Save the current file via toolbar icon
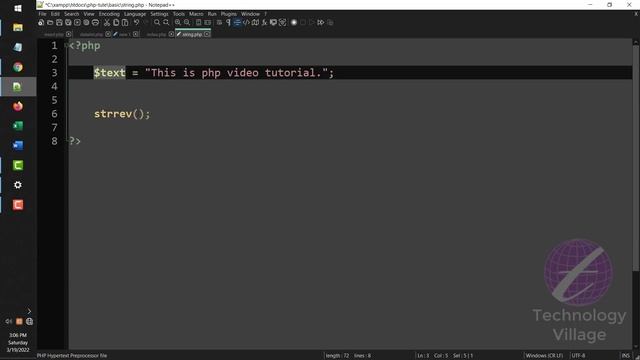 tap(59, 22)
